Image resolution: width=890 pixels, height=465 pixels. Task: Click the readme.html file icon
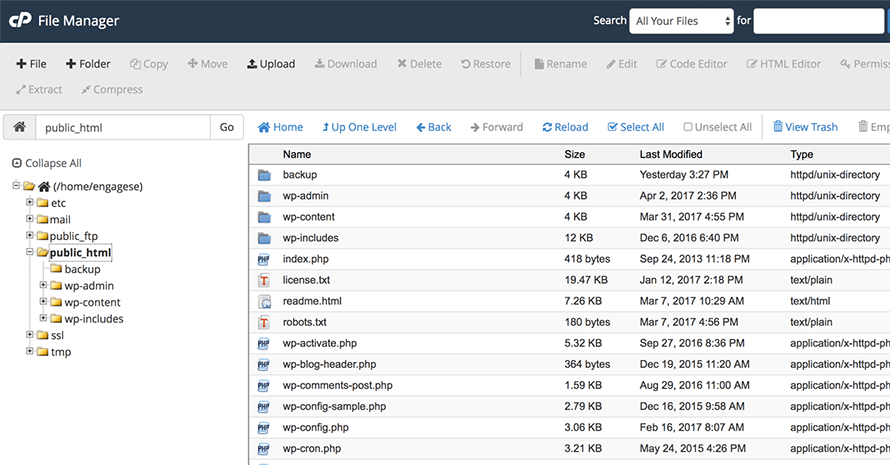coord(264,301)
